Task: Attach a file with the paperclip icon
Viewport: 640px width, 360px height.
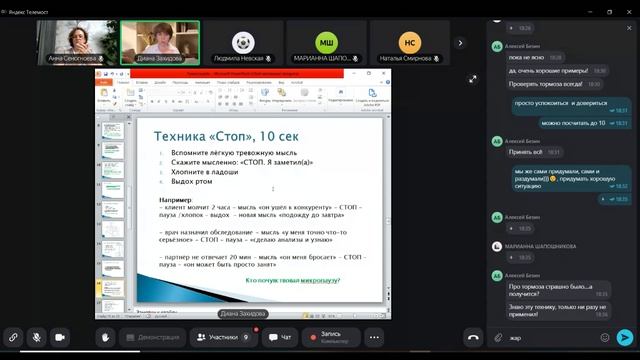Action: coord(498,338)
